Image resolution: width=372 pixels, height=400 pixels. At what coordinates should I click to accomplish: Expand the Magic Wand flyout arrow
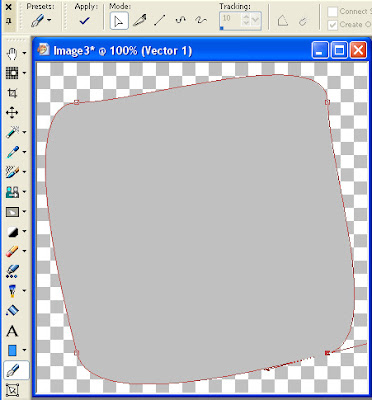tap(24, 132)
